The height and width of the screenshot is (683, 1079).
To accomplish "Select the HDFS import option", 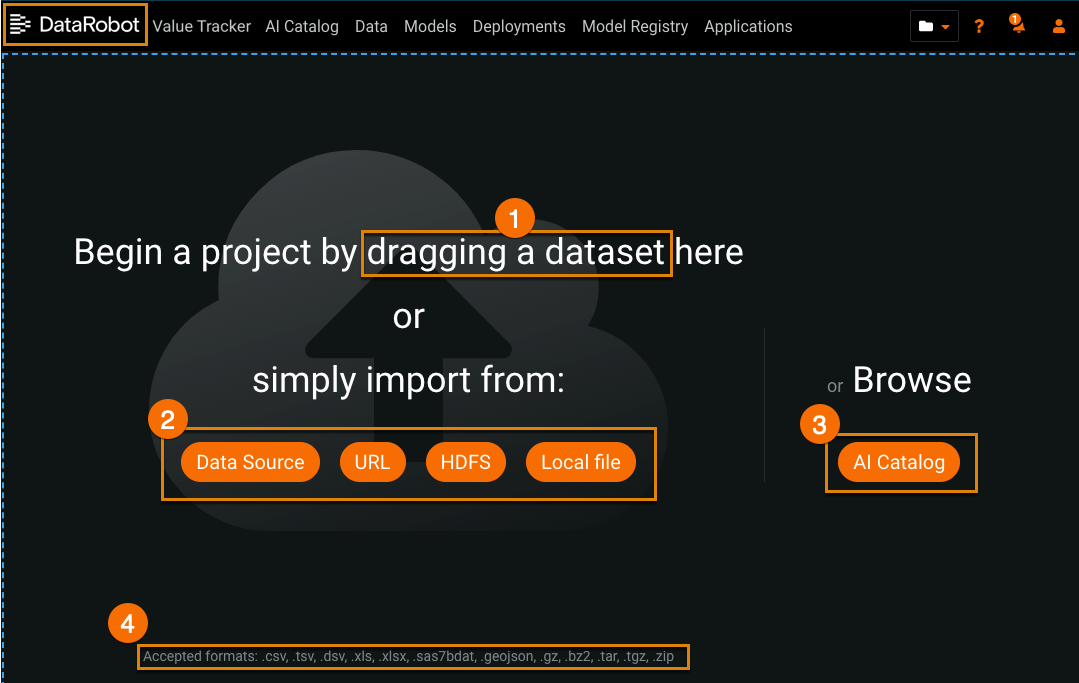I will [x=466, y=462].
